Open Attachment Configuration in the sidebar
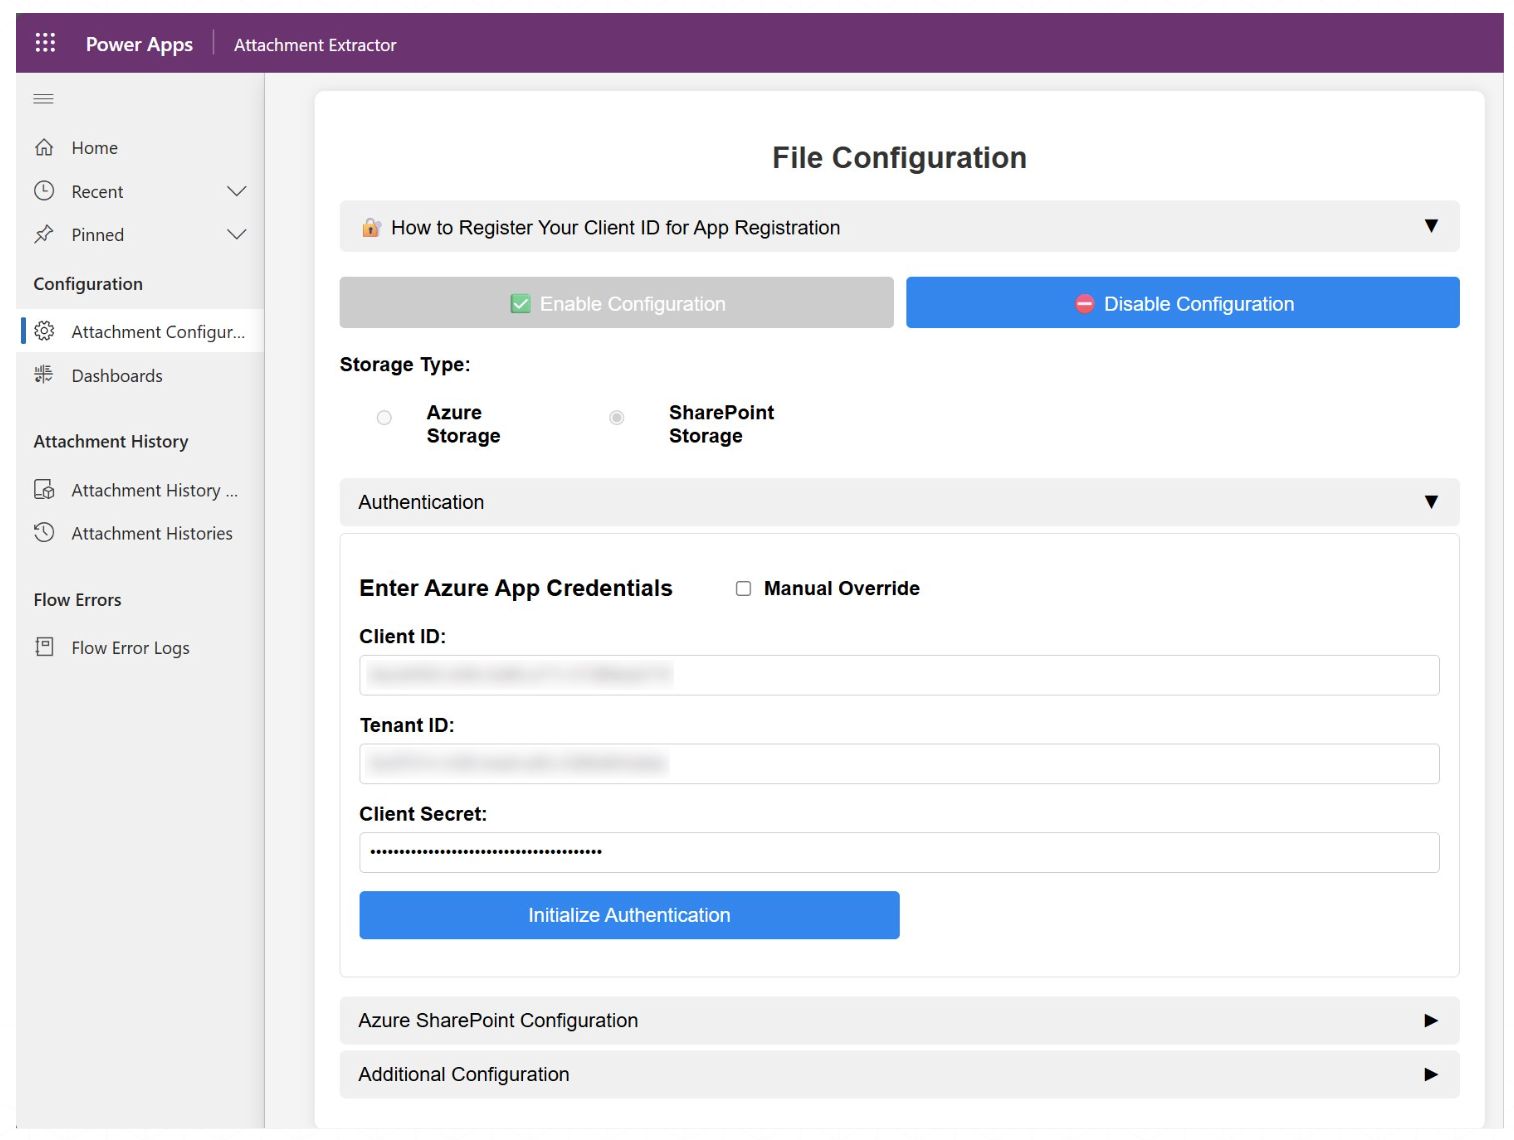The width and height of the screenshot is (1514, 1140). [x=157, y=332]
